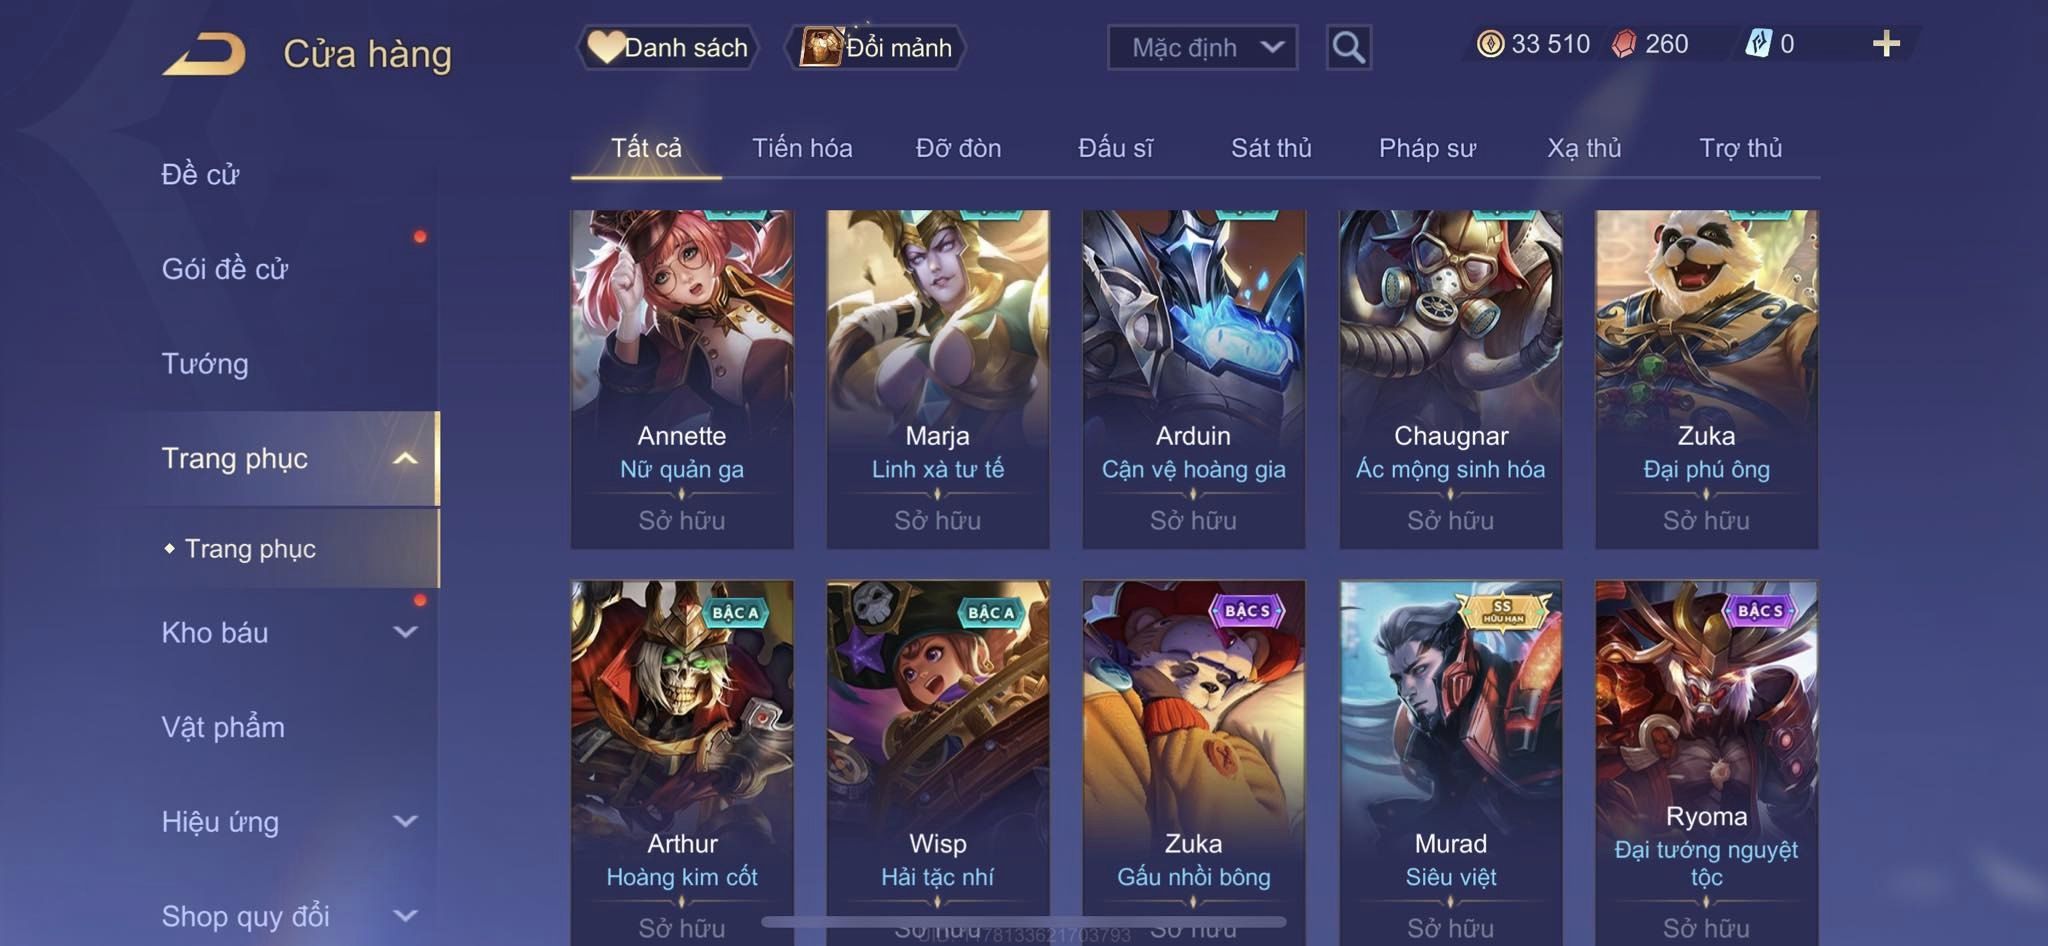2048x946 pixels.
Task: Switch to the Pháp sư tab
Action: pyautogui.click(x=1427, y=148)
